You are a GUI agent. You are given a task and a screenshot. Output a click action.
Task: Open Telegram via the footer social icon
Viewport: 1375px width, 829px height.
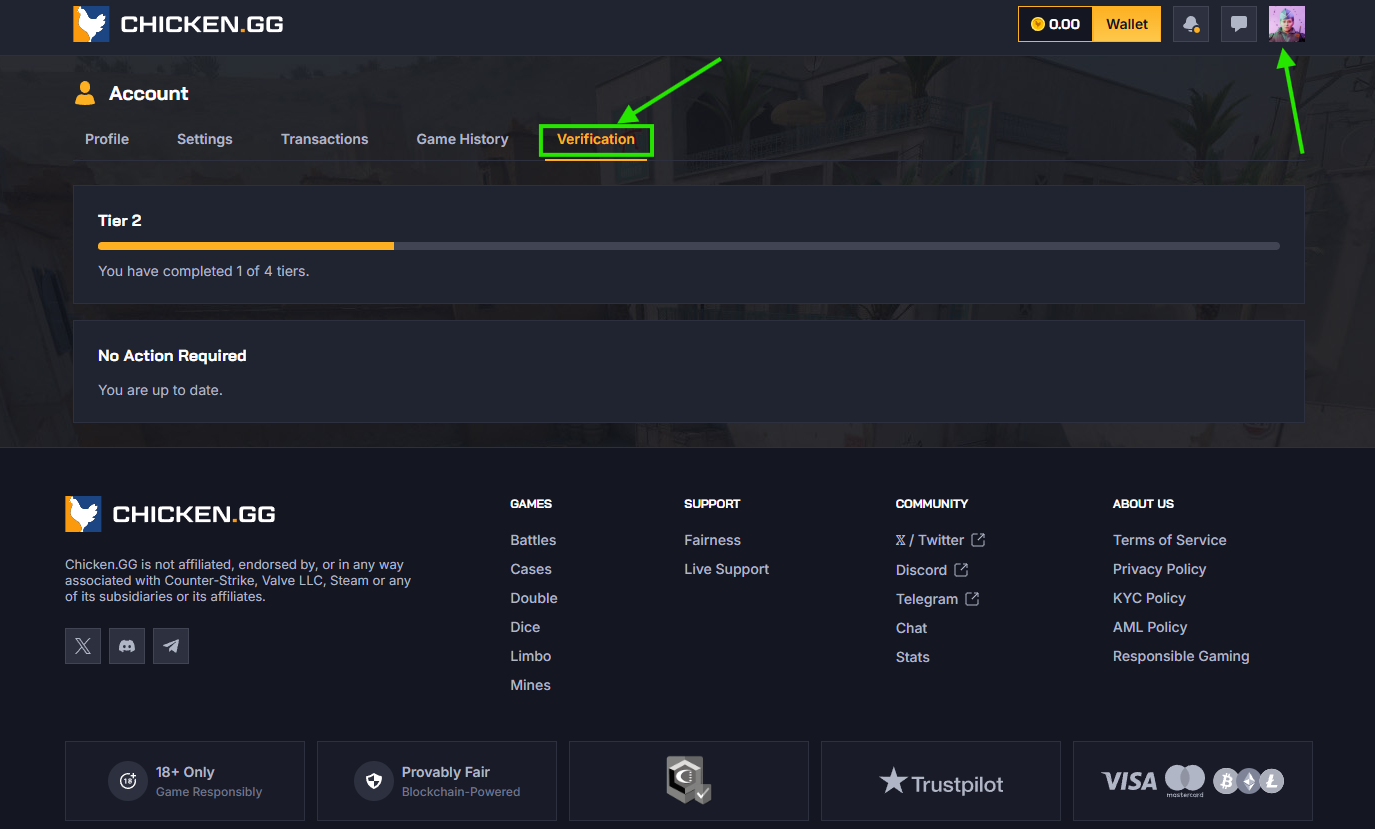point(170,645)
